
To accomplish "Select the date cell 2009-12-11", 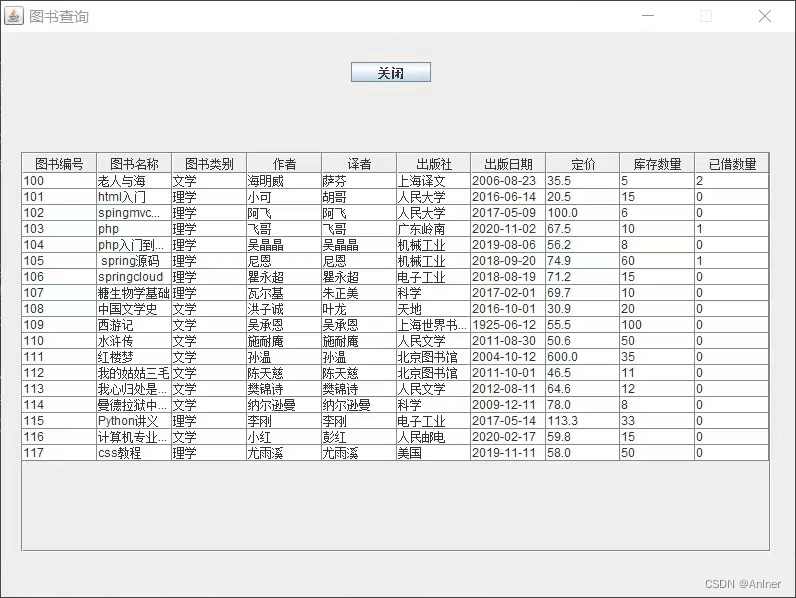I will (x=508, y=405).
